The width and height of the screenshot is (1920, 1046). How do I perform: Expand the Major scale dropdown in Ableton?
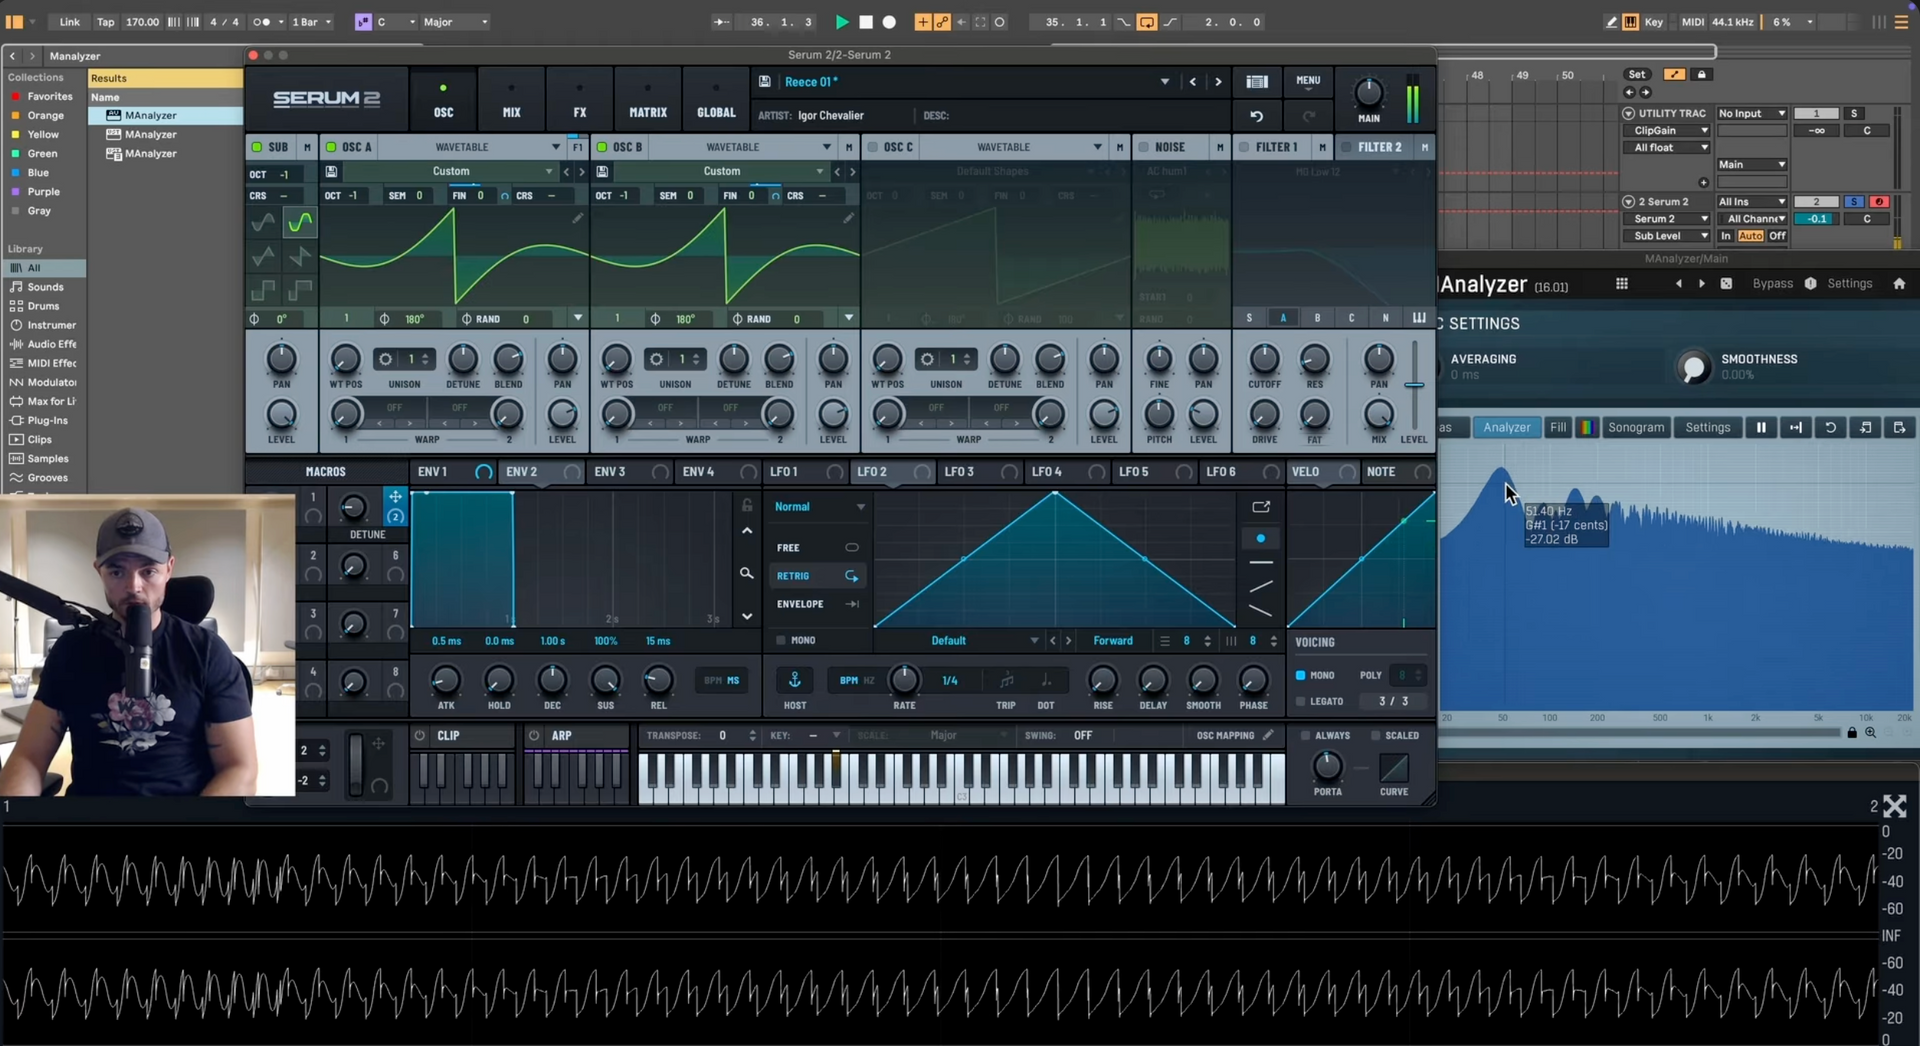coord(456,22)
